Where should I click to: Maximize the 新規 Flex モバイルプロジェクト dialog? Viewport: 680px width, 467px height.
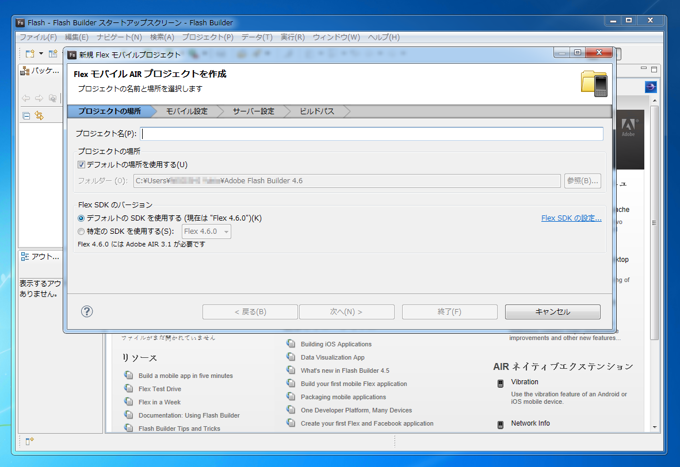577,52
